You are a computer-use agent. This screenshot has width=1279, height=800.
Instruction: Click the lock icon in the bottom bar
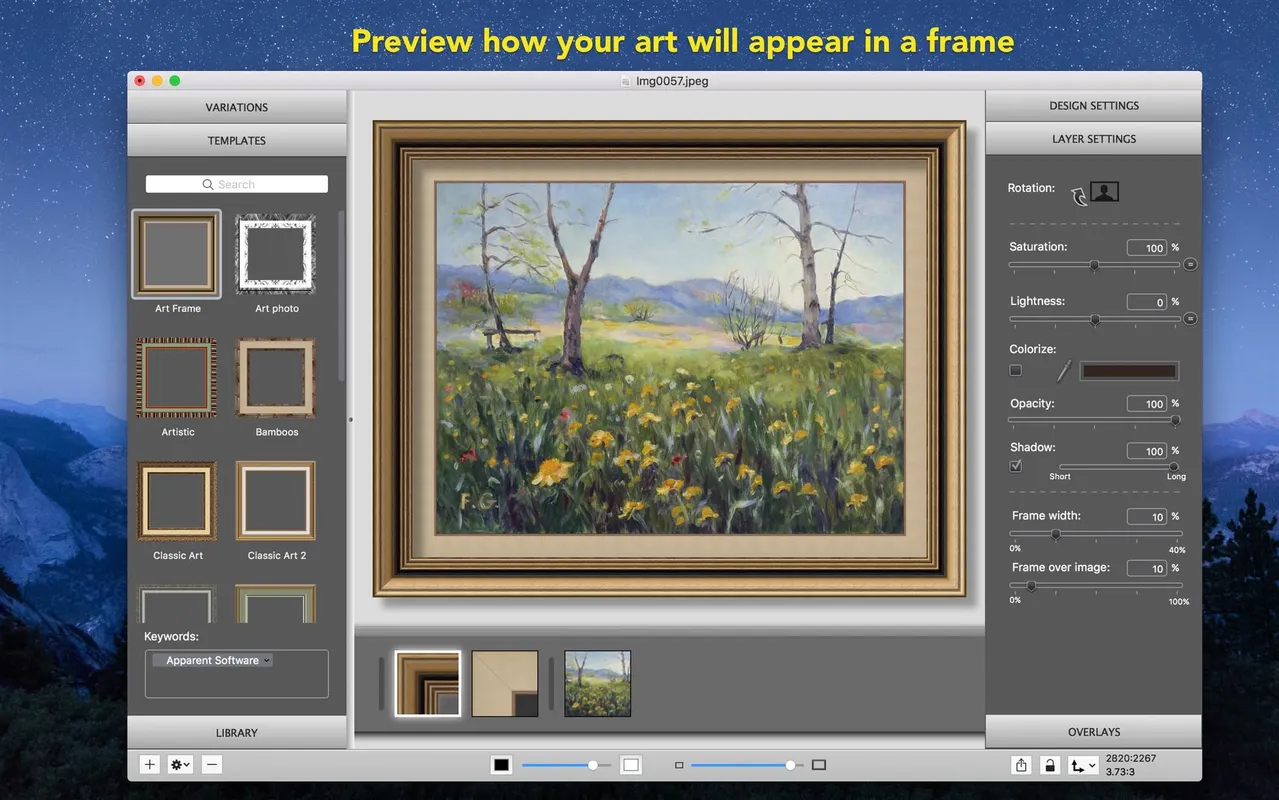click(x=1050, y=764)
